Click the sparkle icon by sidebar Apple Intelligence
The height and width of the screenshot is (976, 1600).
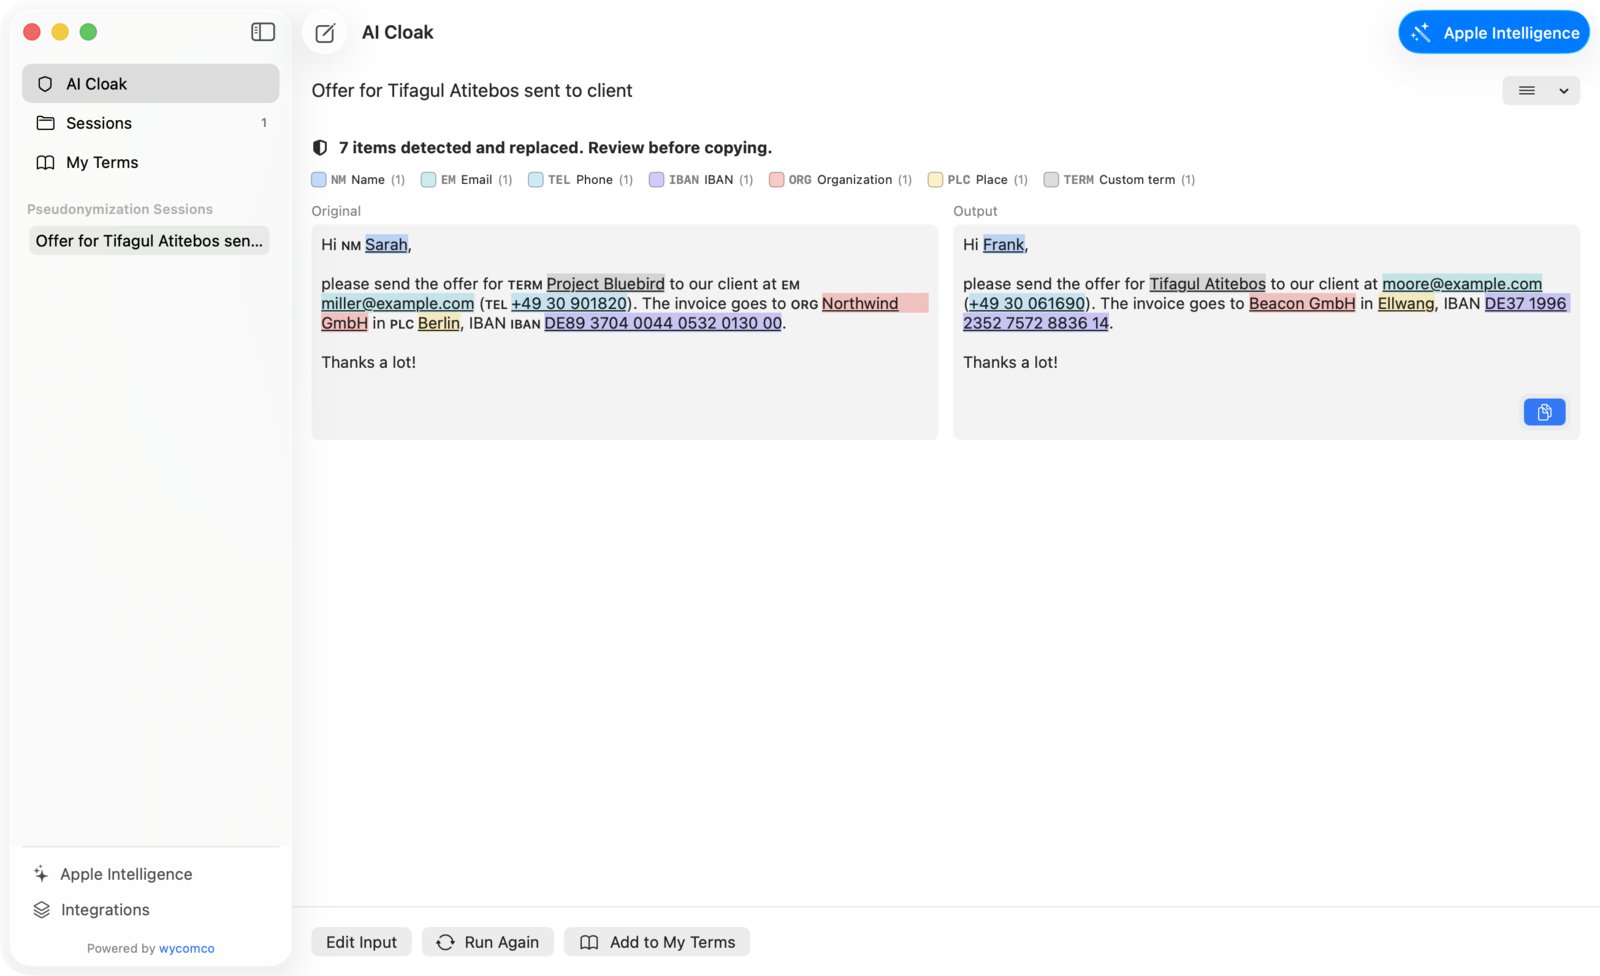coord(41,874)
